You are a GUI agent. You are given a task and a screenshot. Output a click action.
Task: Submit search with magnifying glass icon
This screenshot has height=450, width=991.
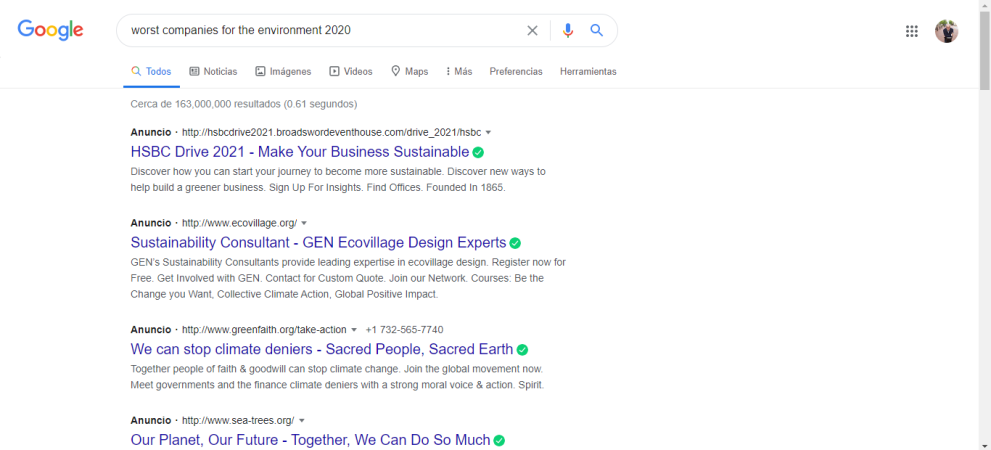597,30
